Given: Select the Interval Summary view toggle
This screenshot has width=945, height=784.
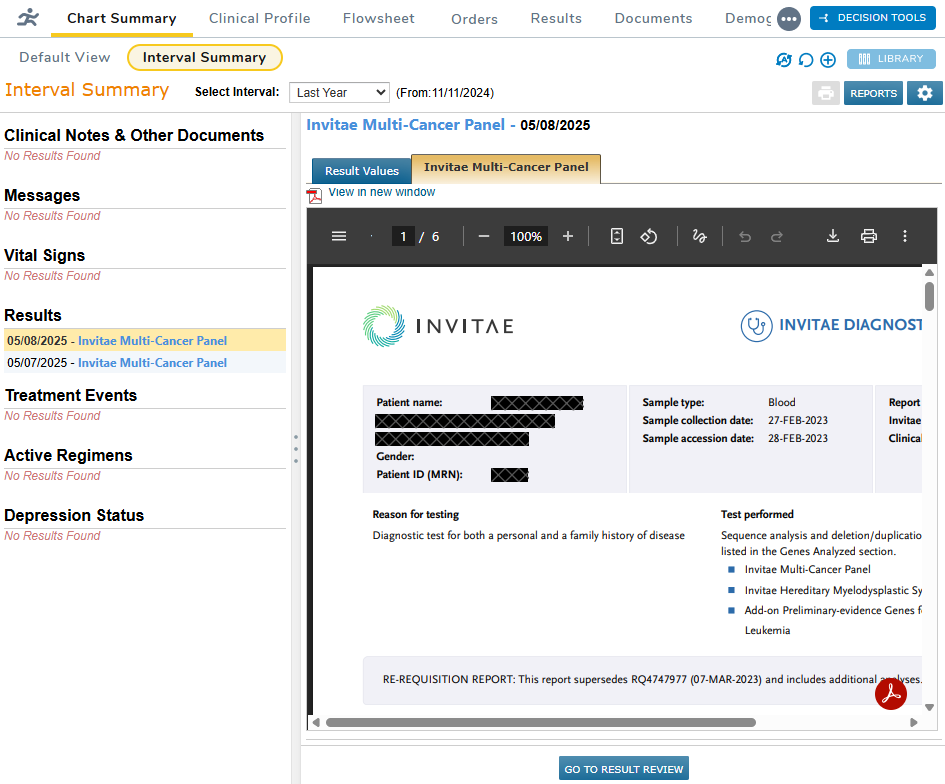Looking at the screenshot, I should 205,58.
